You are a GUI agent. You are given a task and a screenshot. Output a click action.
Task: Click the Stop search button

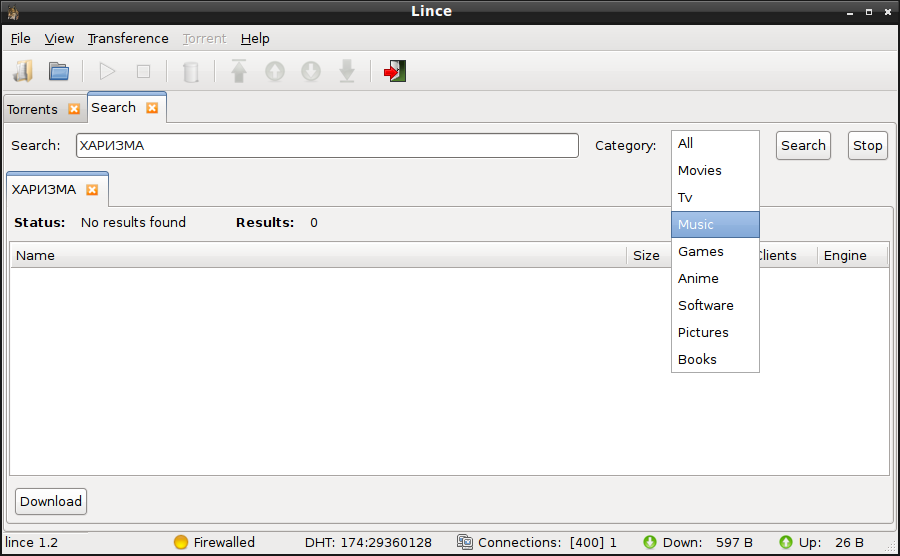(867, 146)
